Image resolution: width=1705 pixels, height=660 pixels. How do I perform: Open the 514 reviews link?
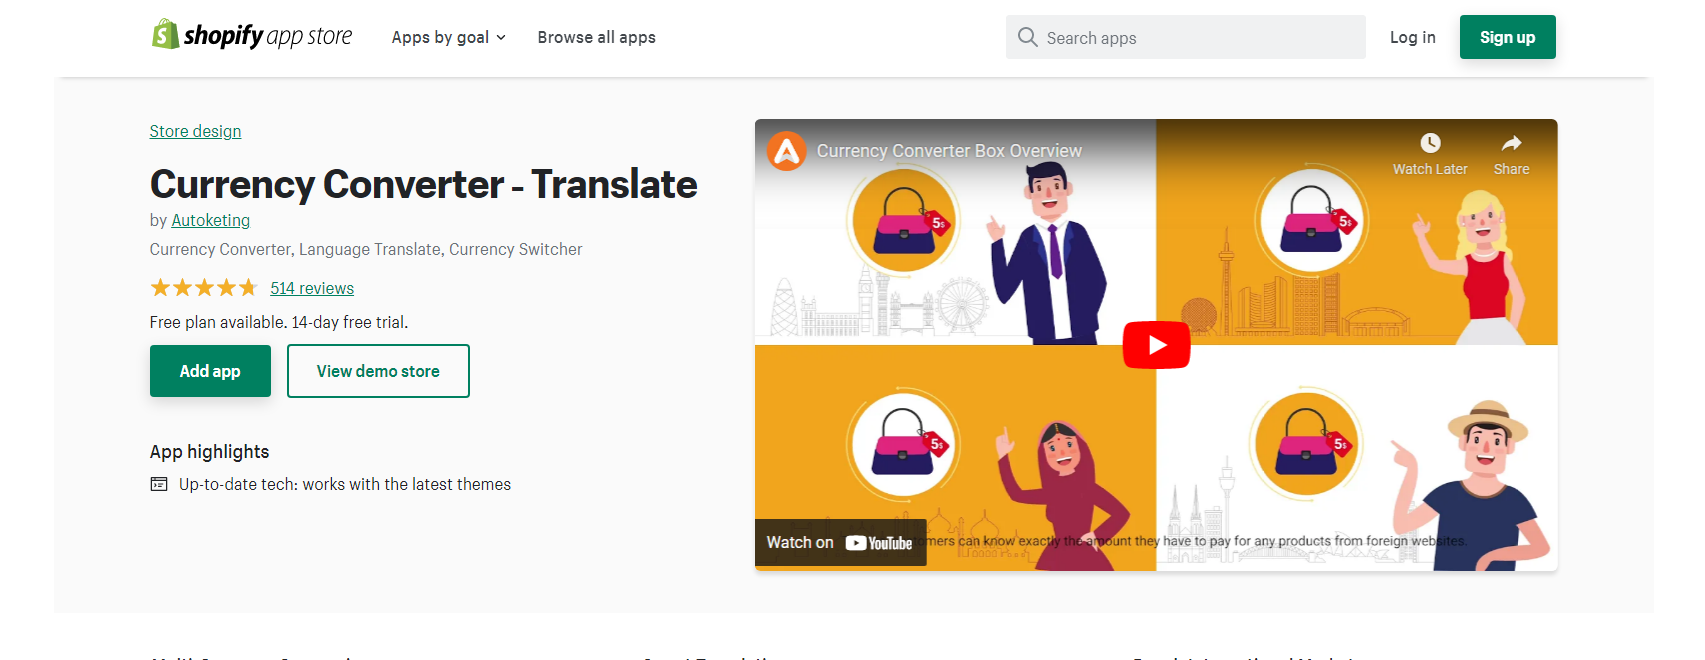coord(312,288)
